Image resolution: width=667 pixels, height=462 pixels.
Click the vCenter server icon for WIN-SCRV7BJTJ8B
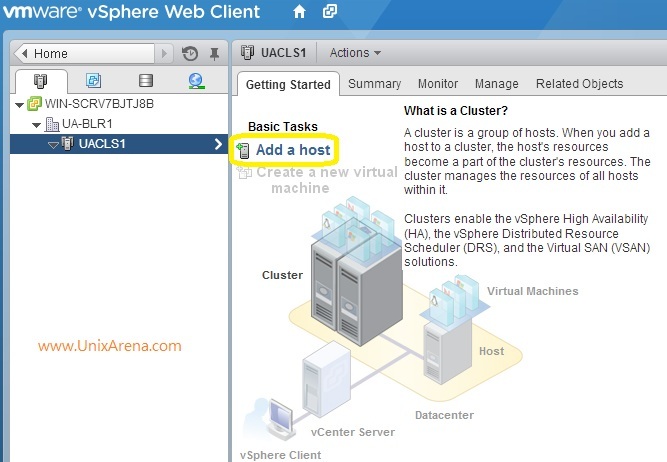pos(34,104)
